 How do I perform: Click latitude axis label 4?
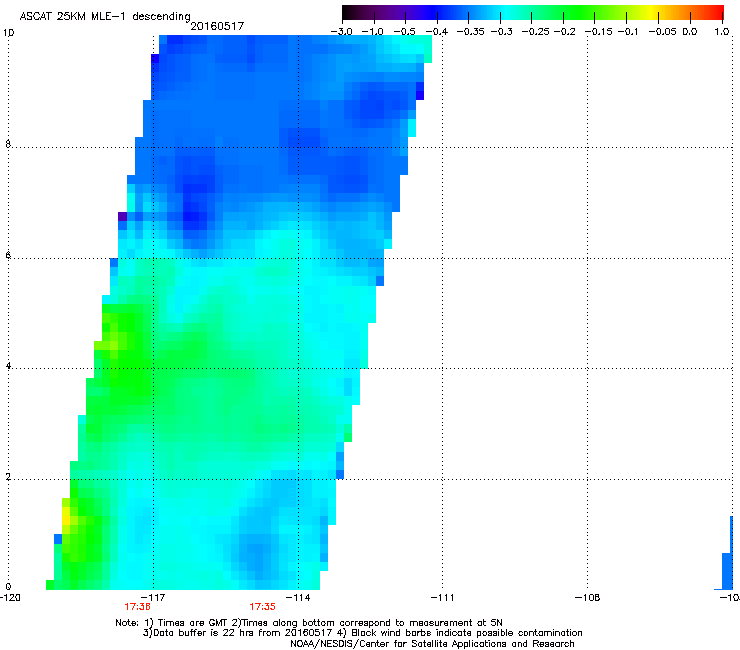coord(8,366)
